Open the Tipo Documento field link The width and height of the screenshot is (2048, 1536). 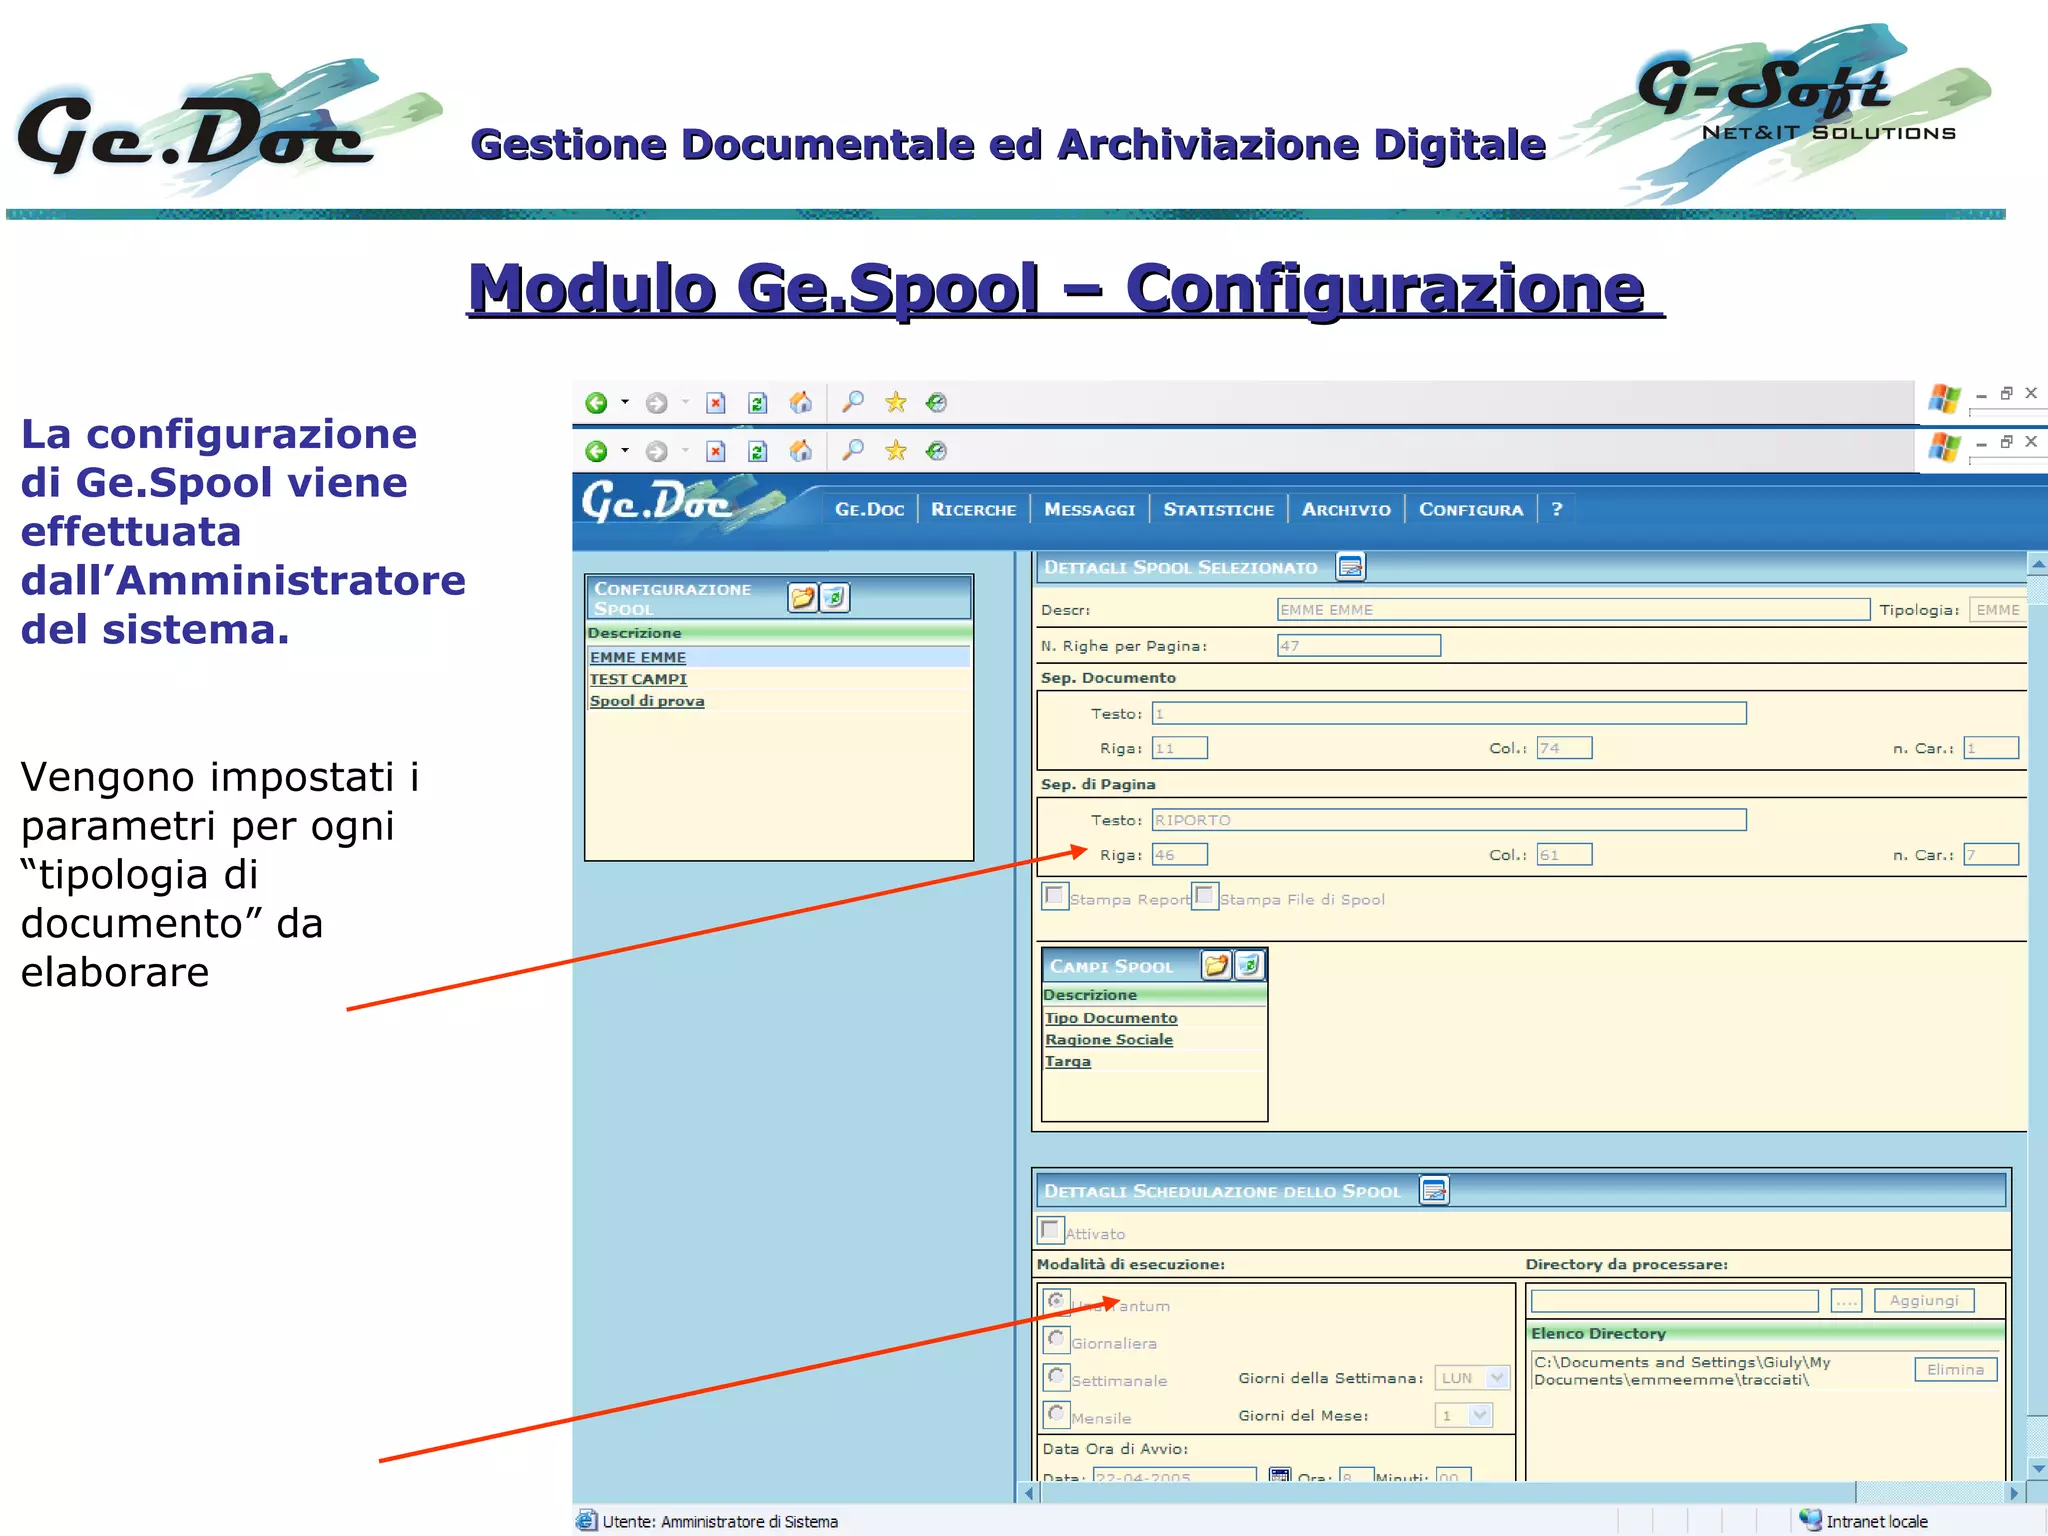click(1111, 1017)
